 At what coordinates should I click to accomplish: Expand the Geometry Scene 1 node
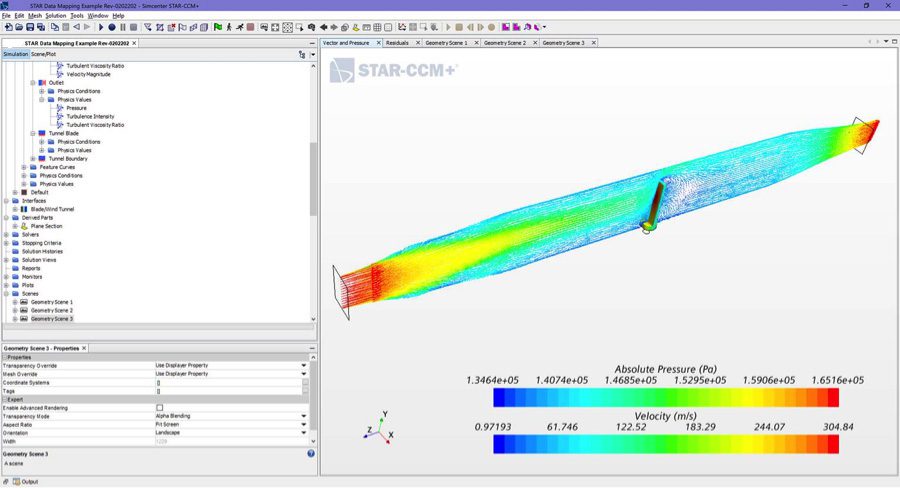point(15,302)
